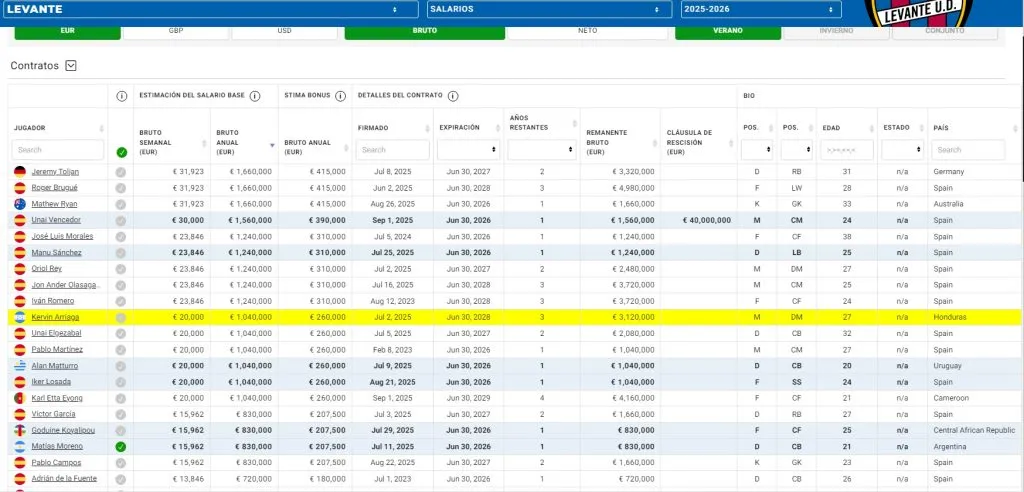Sort the Jugador column
The image size is (1024, 492).
[101, 128]
